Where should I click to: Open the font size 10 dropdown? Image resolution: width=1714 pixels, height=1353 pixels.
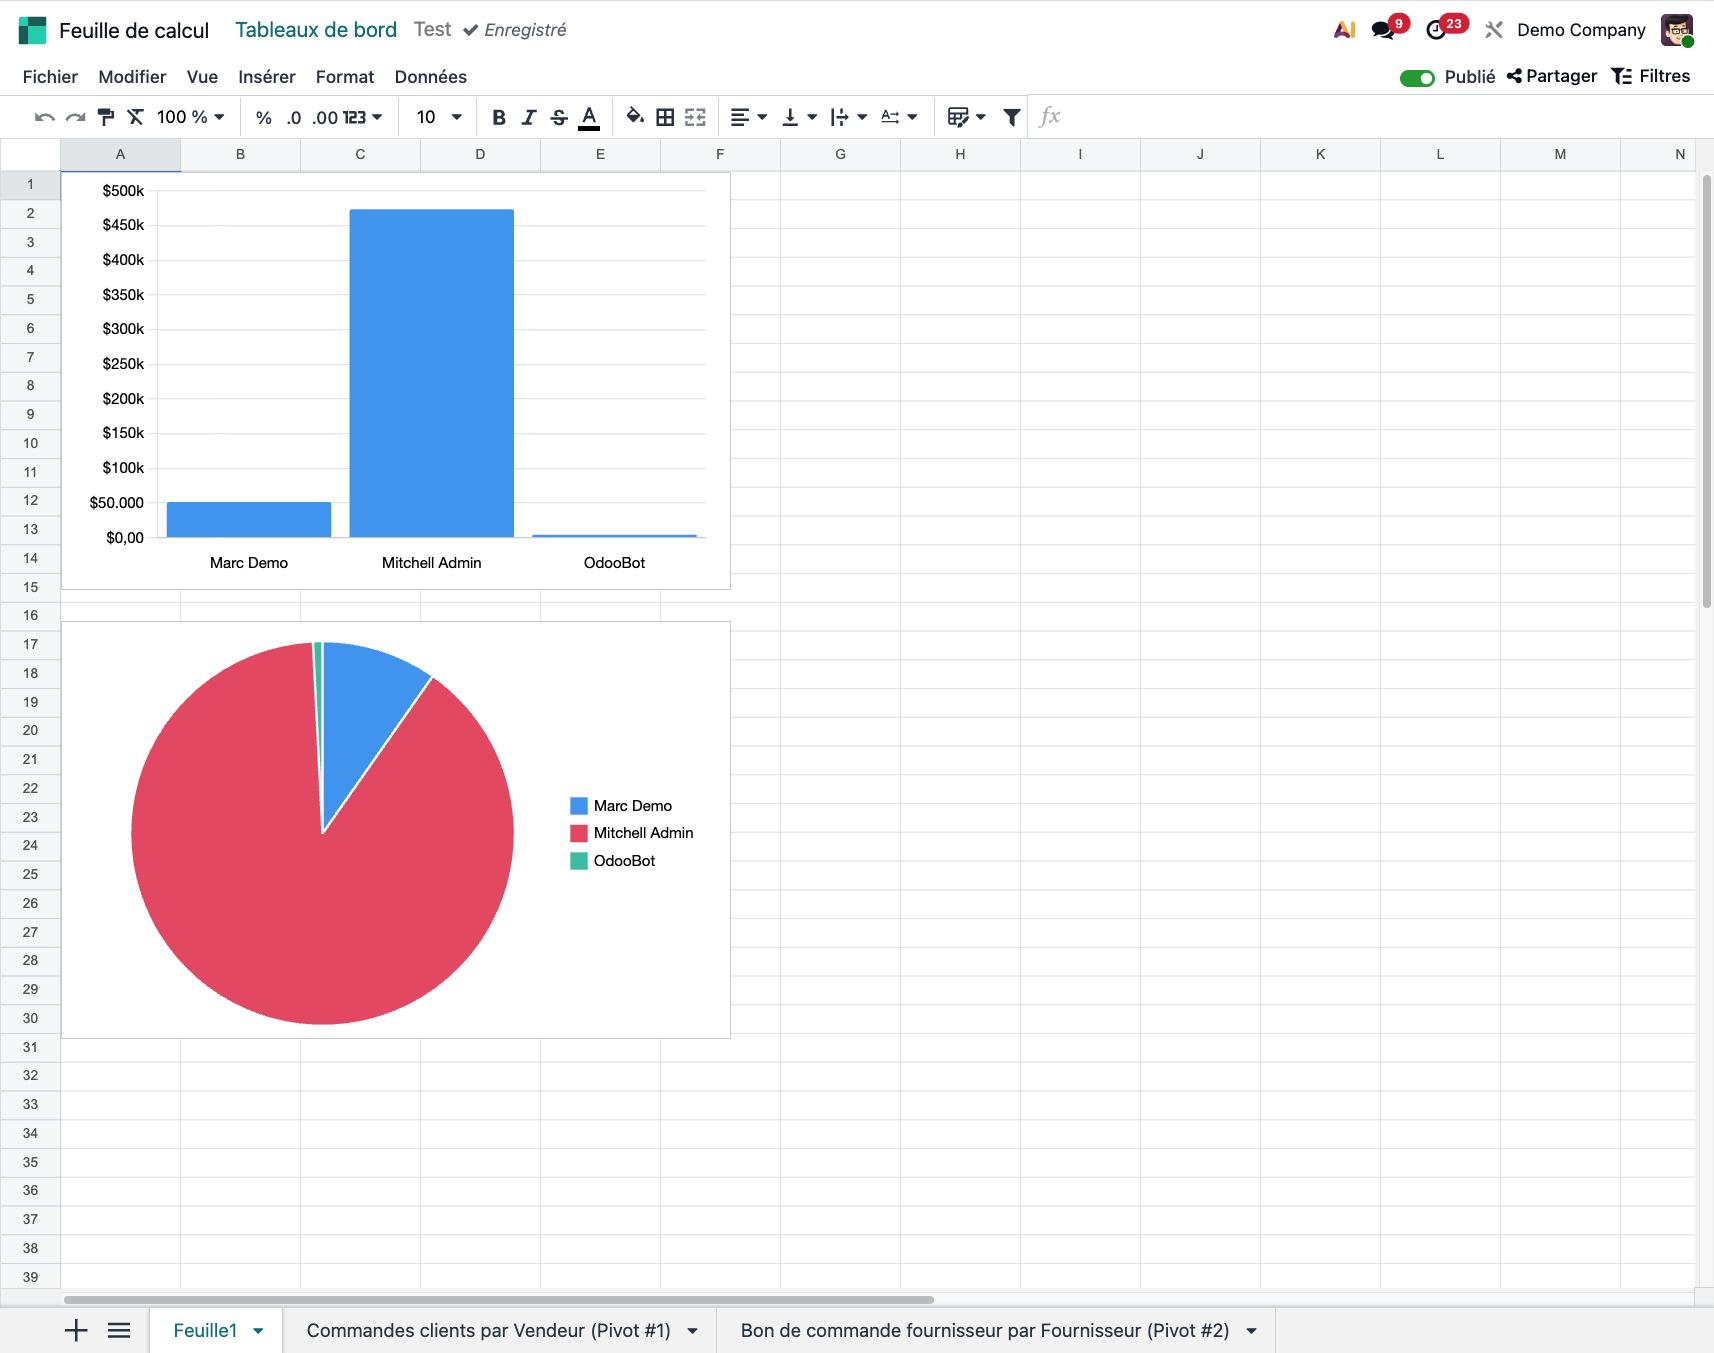(x=439, y=117)
